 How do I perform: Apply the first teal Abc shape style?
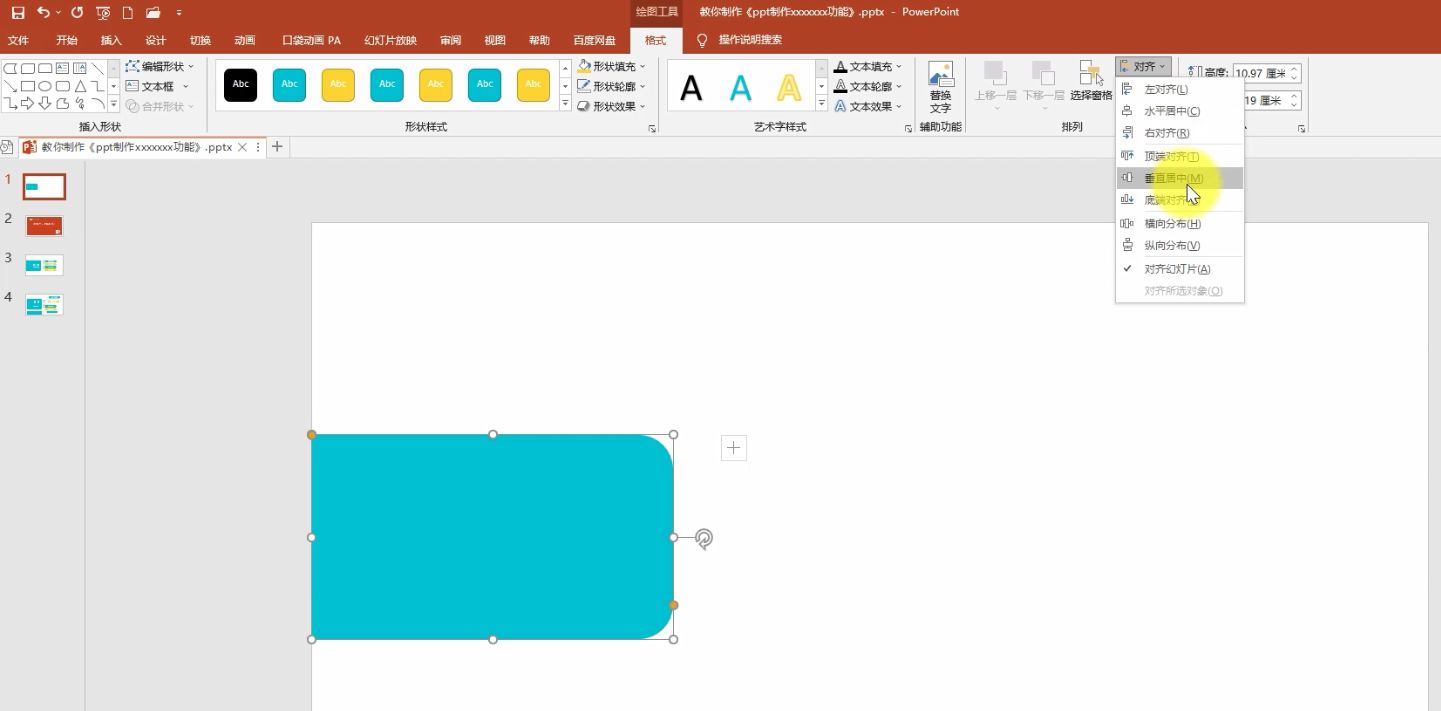[x=289, y=85]
